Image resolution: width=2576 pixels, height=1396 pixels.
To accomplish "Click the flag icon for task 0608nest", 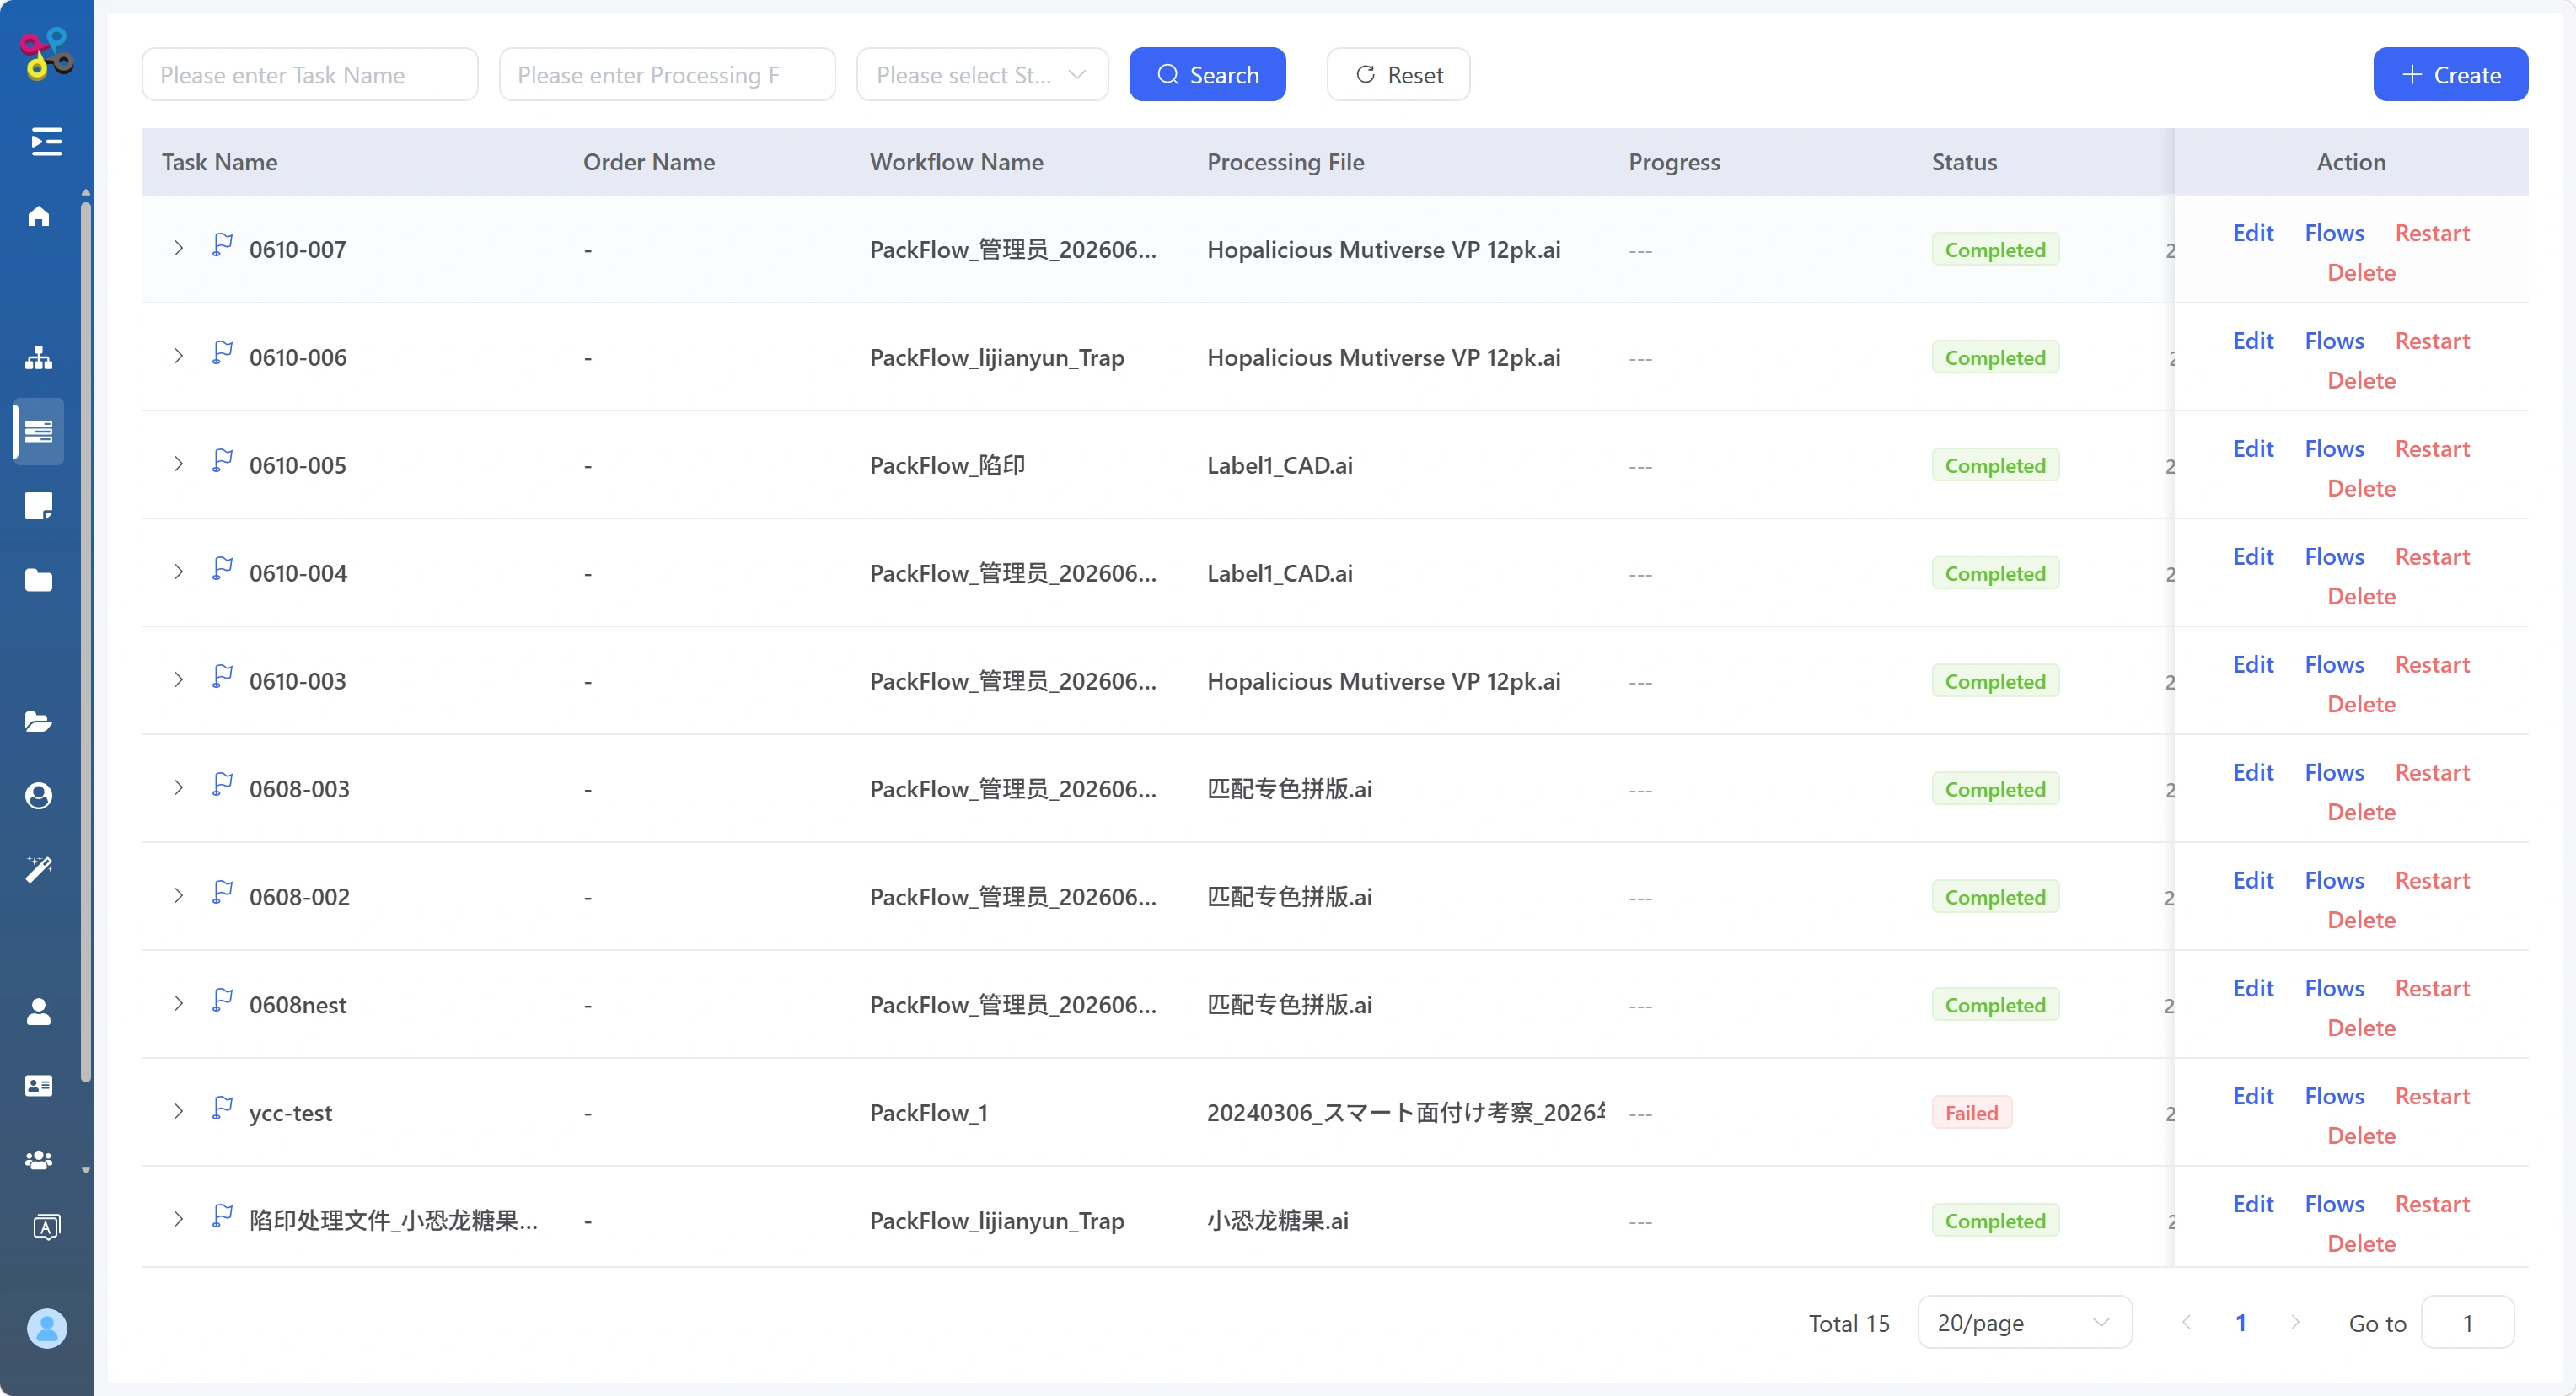I will [222, 1001].
